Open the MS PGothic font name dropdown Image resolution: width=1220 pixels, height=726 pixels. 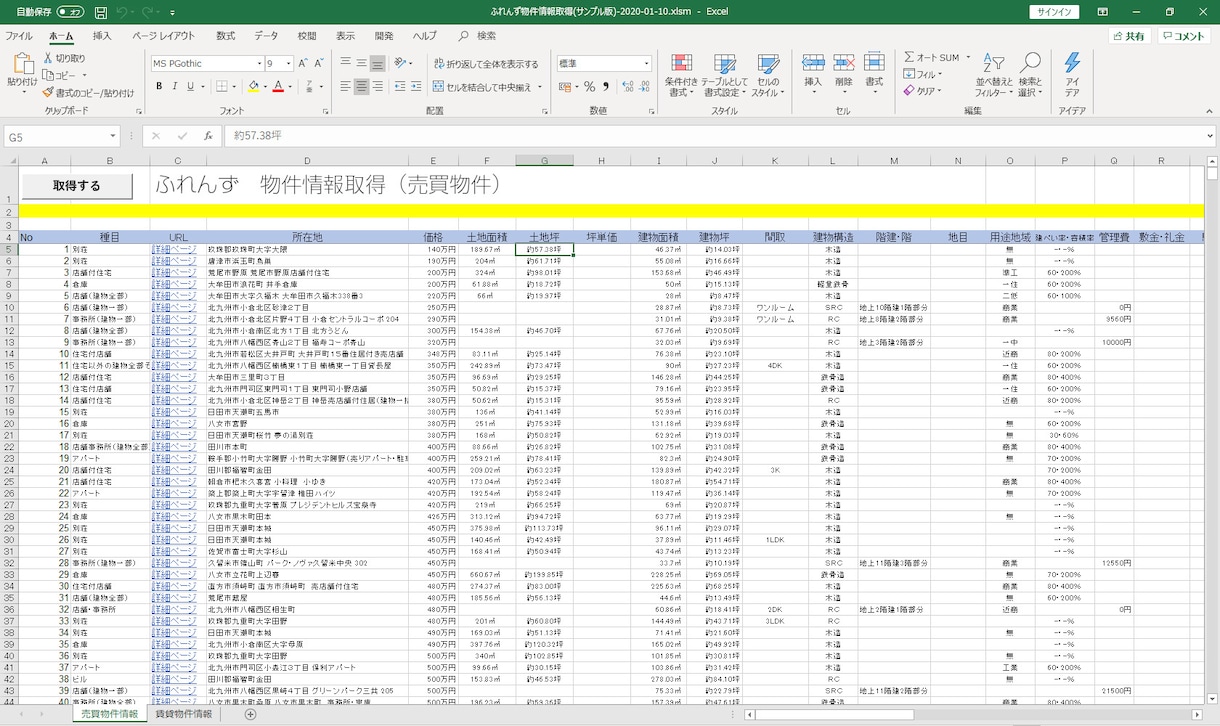tap(257, 63)
